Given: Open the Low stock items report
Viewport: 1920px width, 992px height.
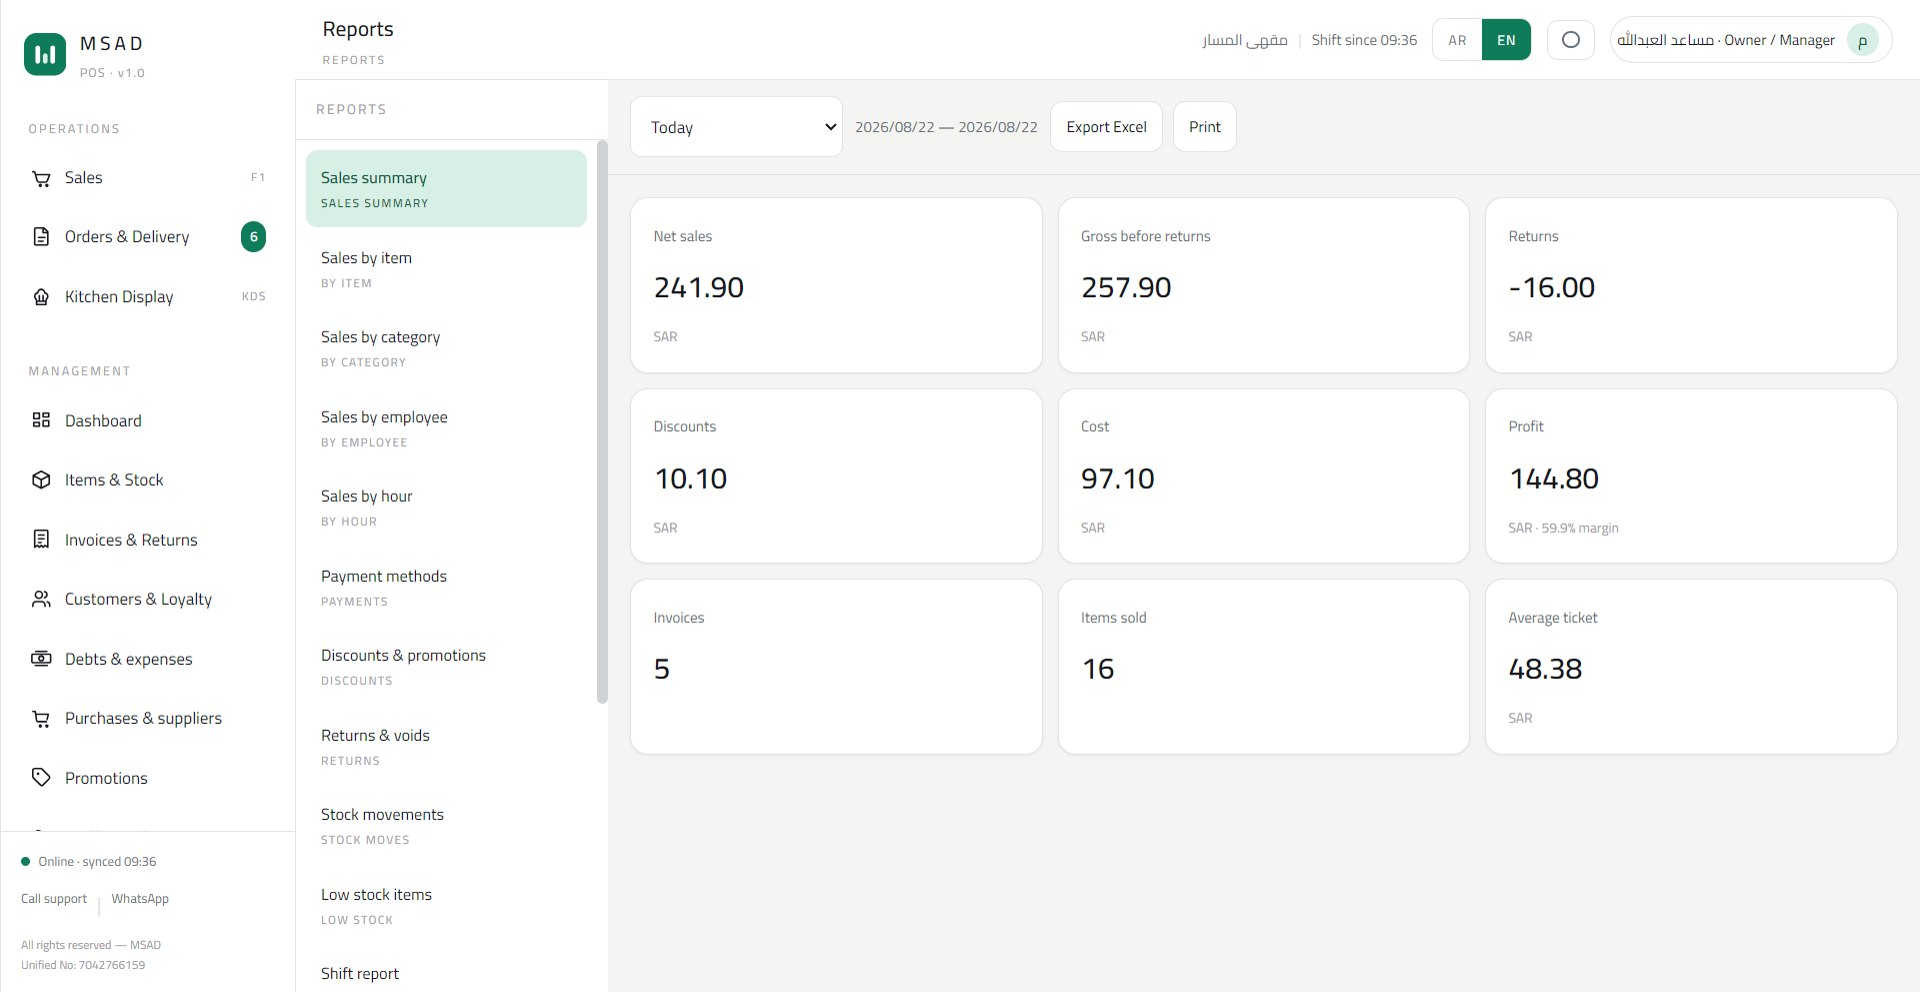Looking at the screenshot, I should tap(446, 905).
